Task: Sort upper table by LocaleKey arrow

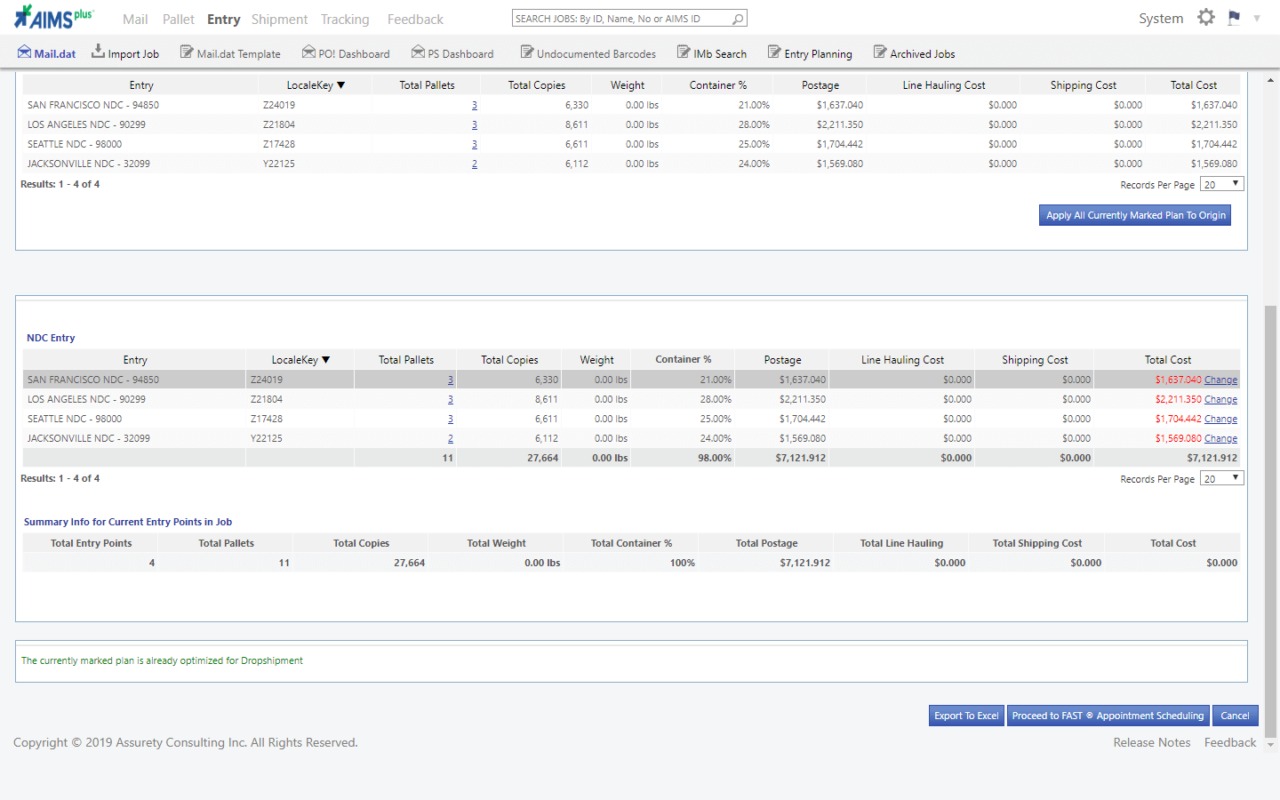Action: coord(341,86)
